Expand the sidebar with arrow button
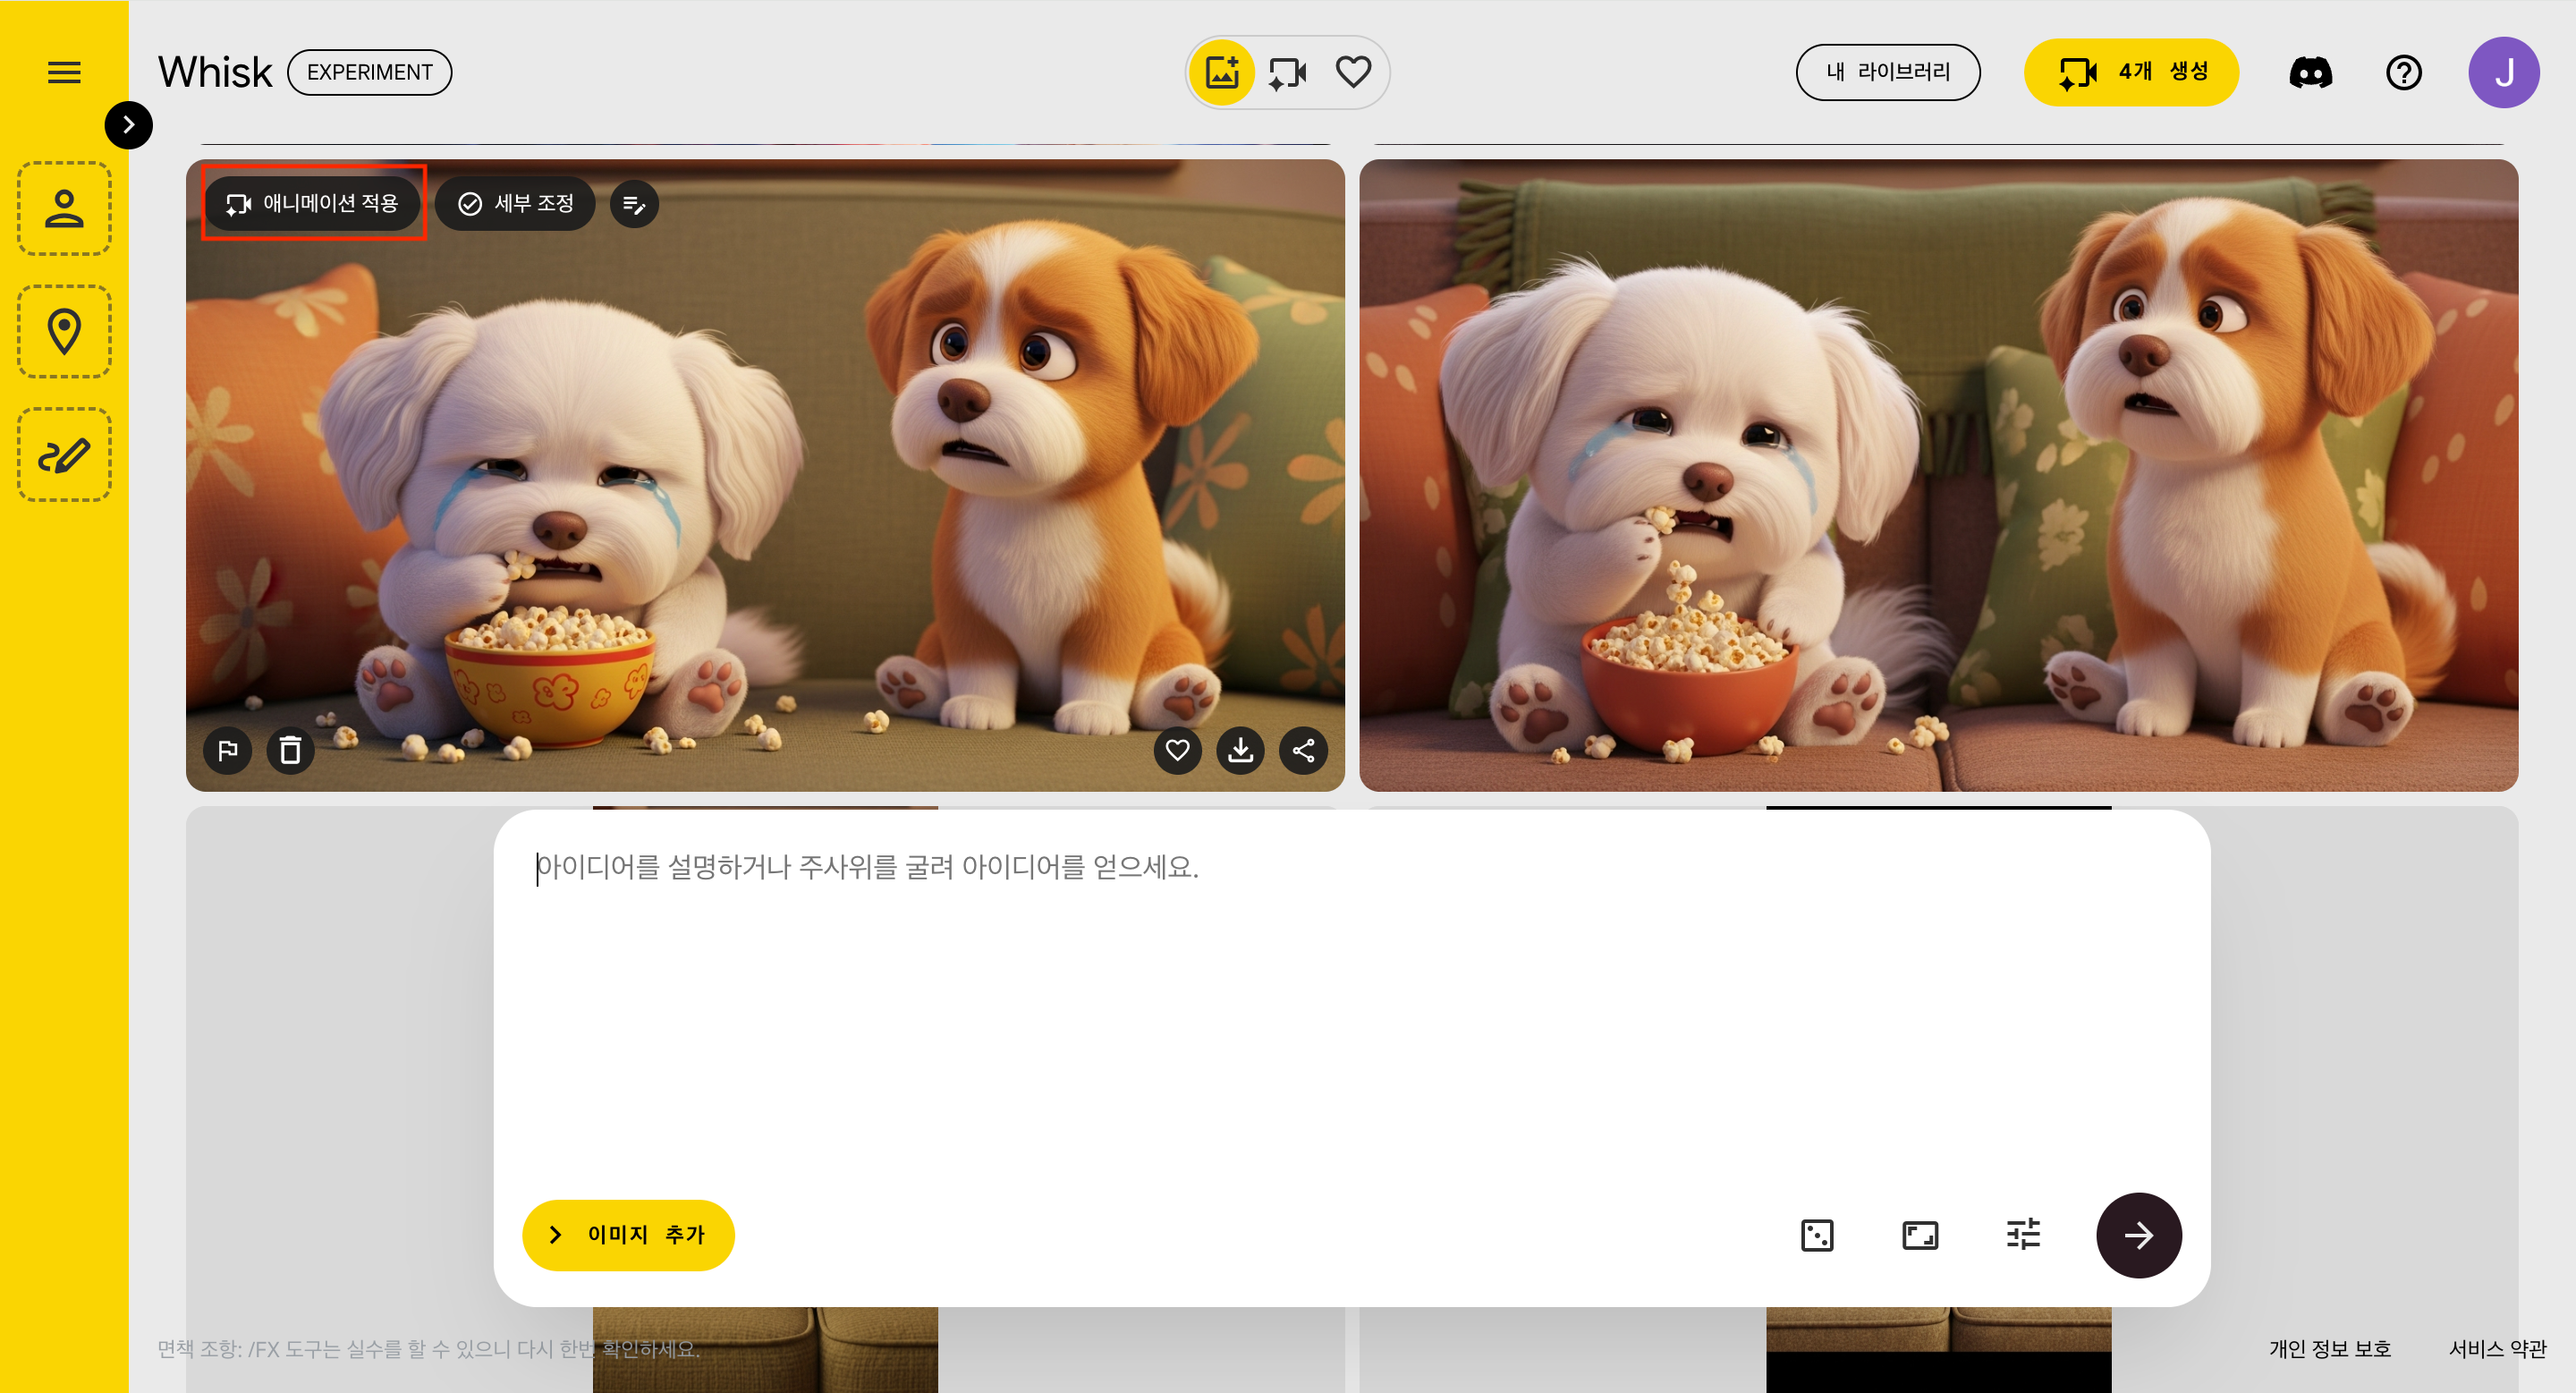The height and width of the screenshot is (1393, 2576). [x=128, y=125]
